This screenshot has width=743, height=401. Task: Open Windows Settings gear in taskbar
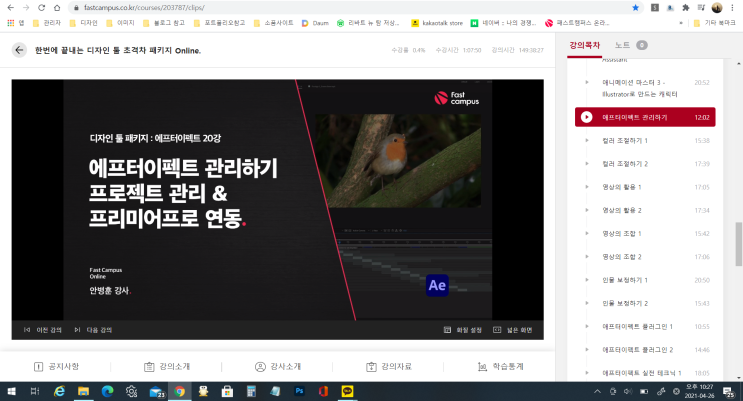pyautogui.click(x=131, y=392)
